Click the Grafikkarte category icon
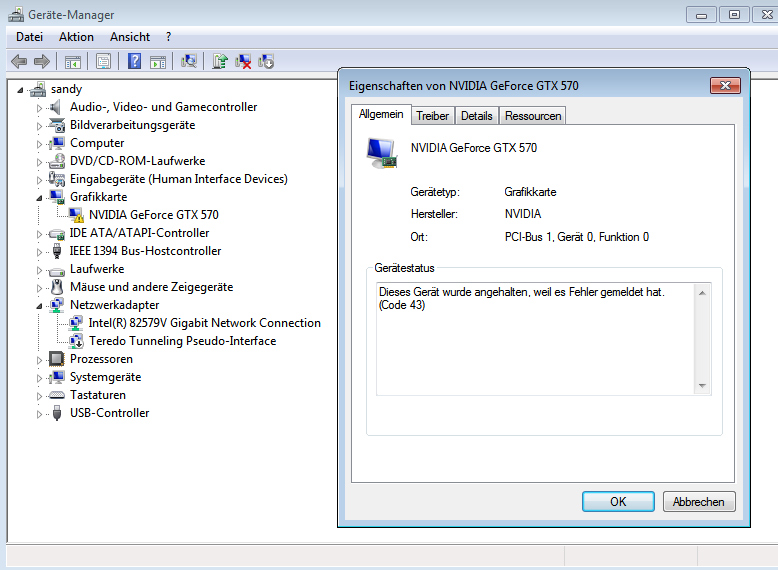Image resolution: width=778 pixels, height=570 pixels. click(x=57, y=197)
